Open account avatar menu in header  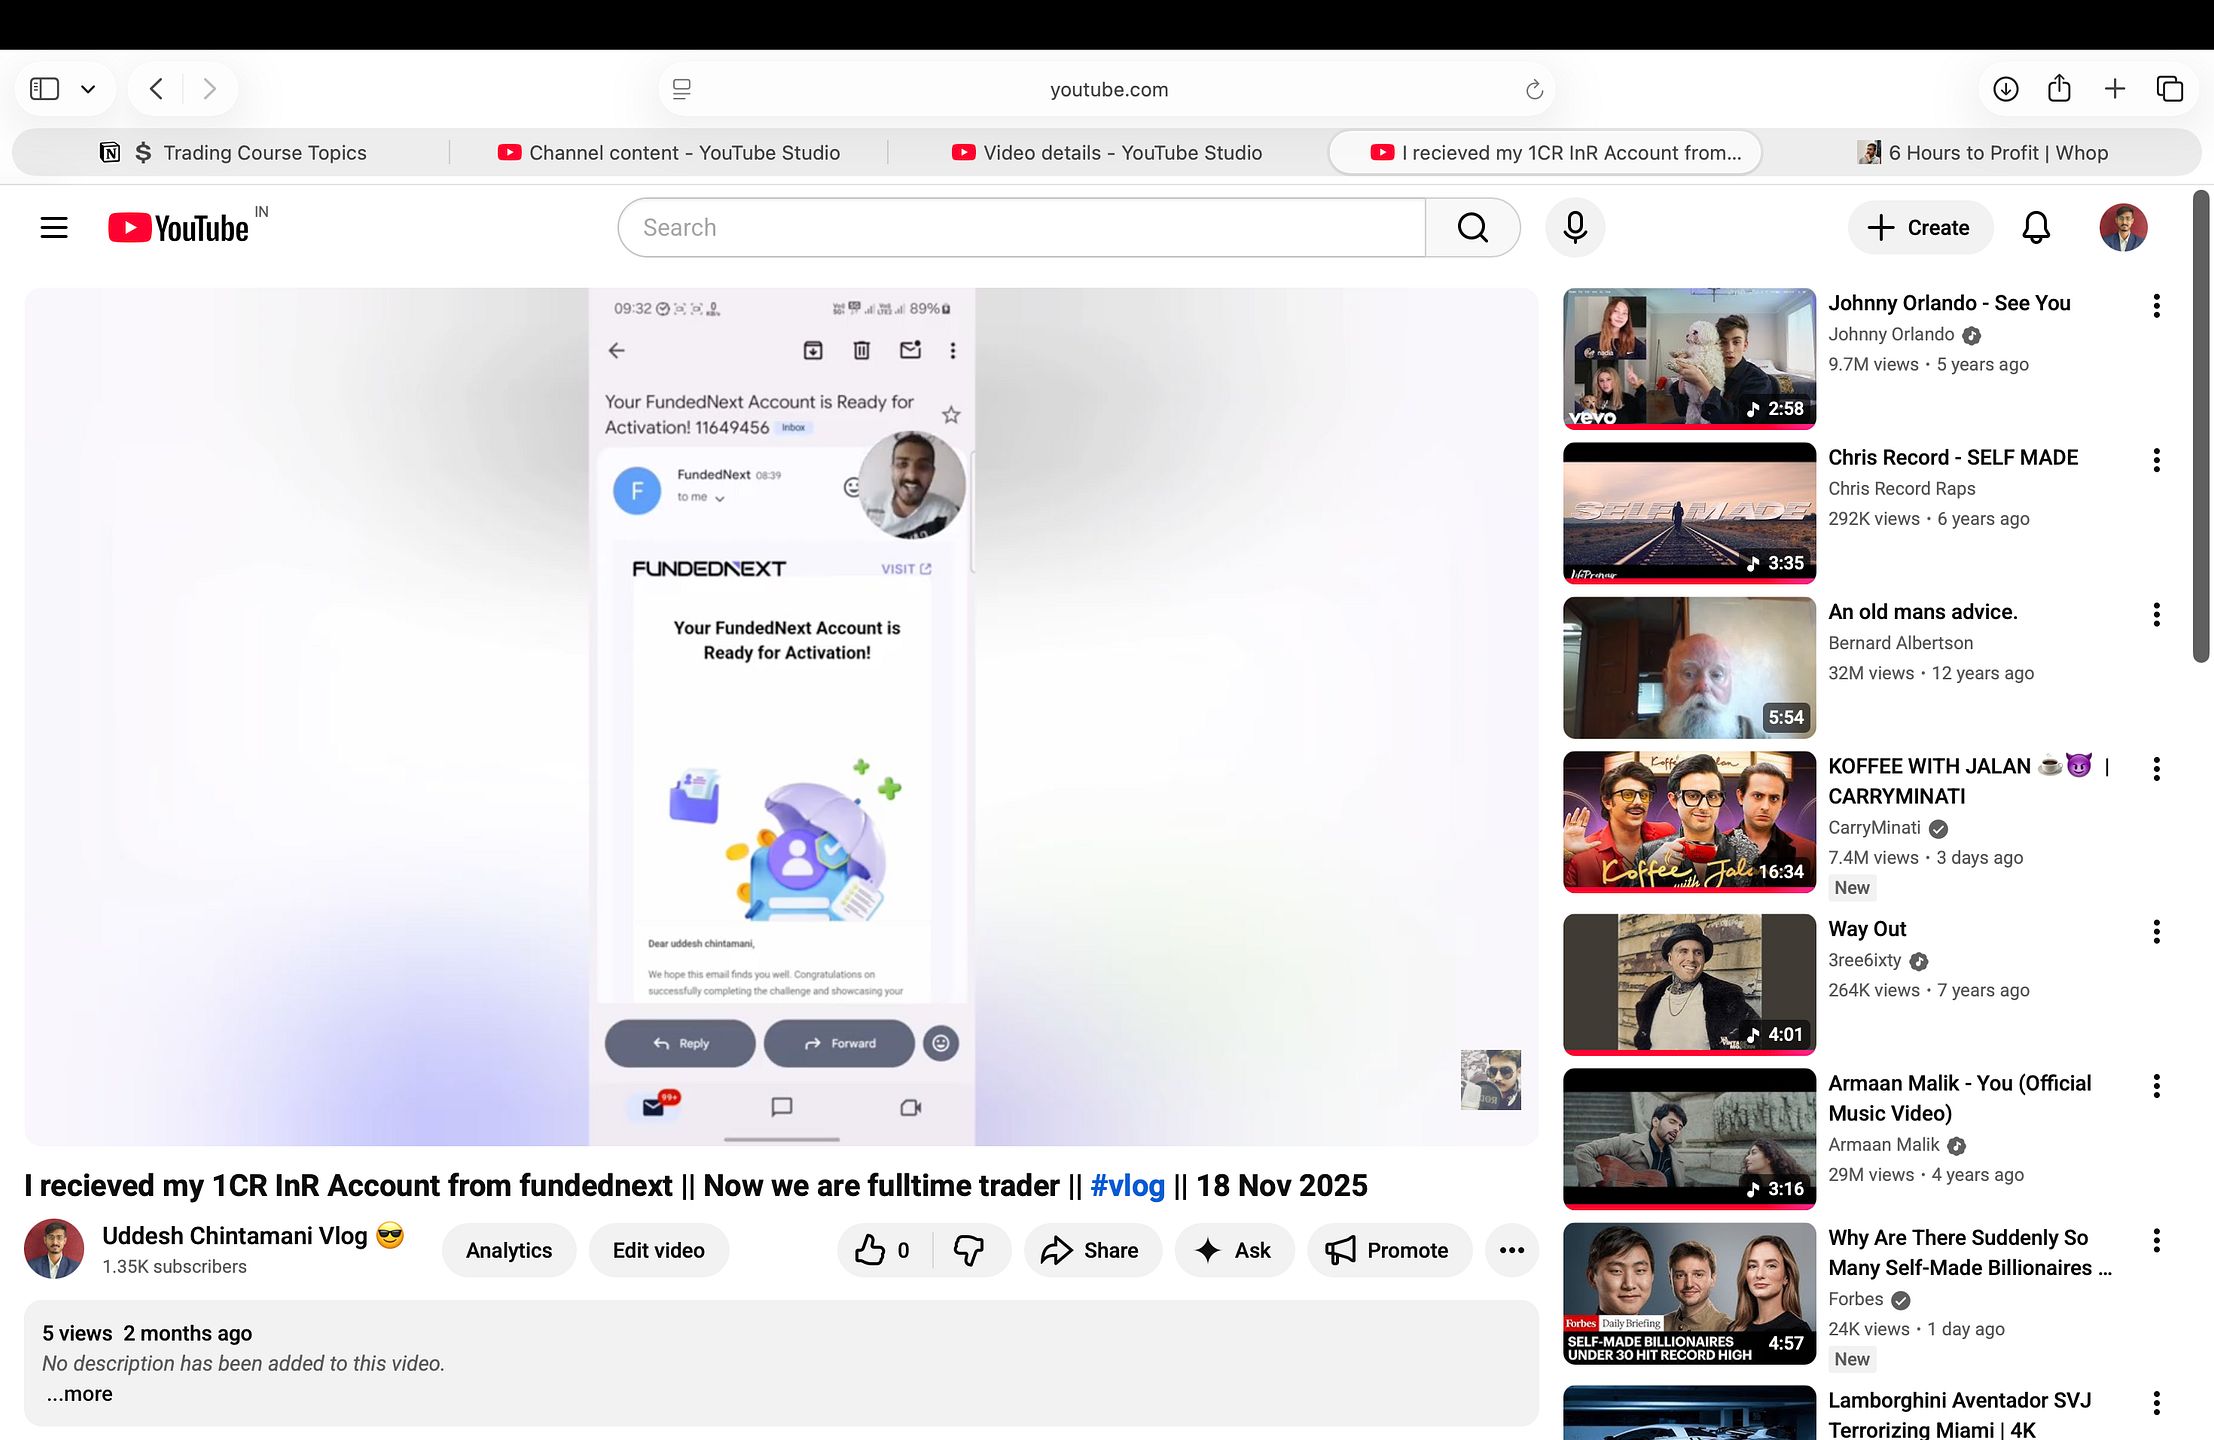(x=2123, y=228)
